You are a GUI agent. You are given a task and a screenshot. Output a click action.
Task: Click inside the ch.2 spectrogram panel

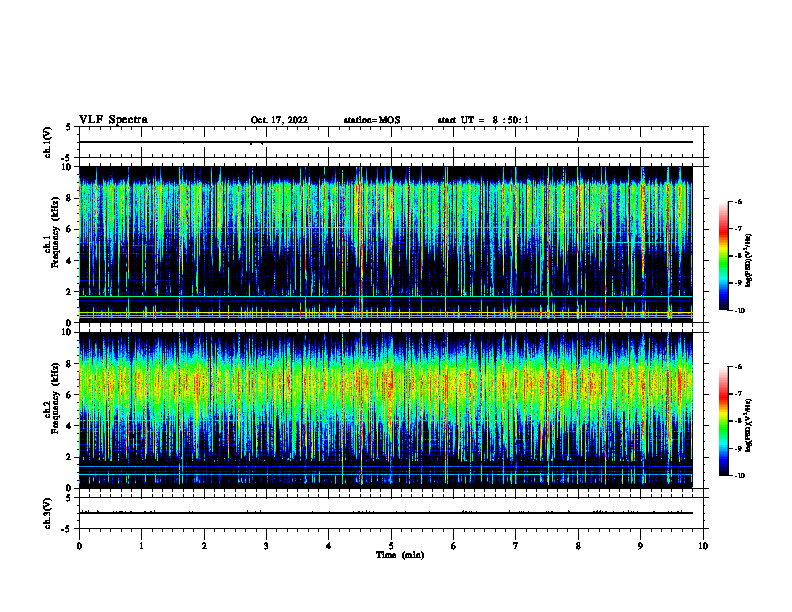(386, 410)
